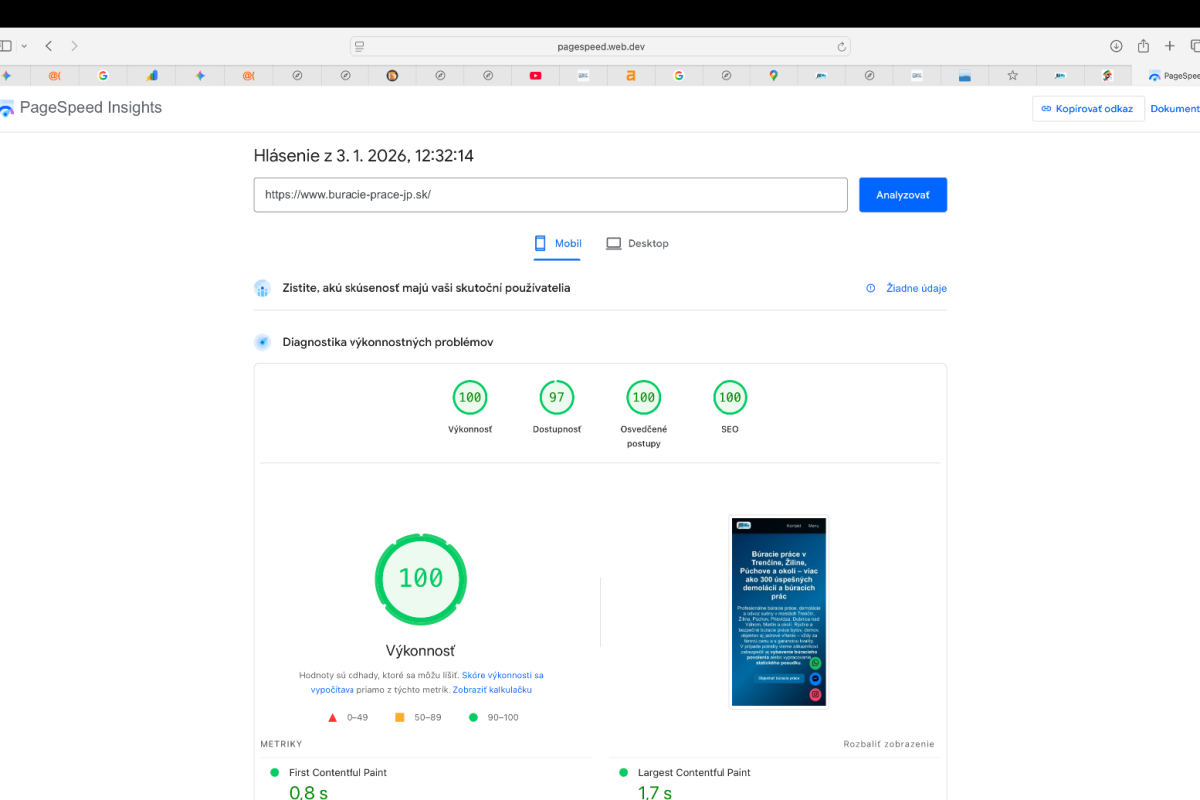Viewport: 1200px width, 800px height.
Task: Click the 100 SEO score gauge
Action: pos(730,398)
